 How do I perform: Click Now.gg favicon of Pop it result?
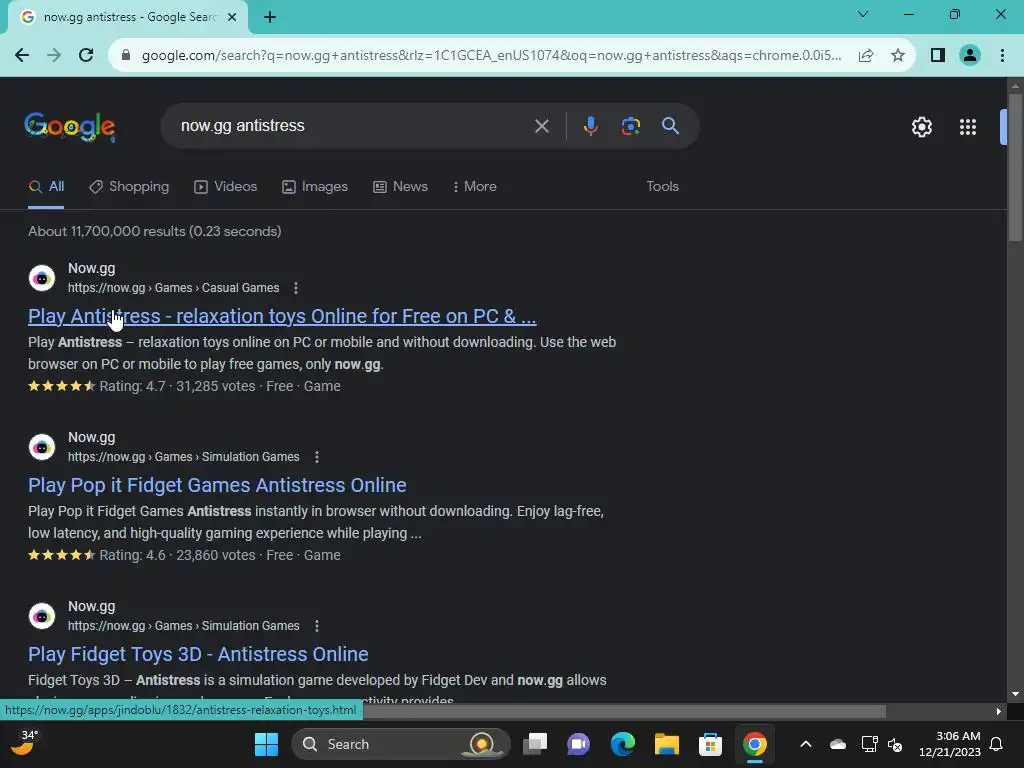click(42, 447)
